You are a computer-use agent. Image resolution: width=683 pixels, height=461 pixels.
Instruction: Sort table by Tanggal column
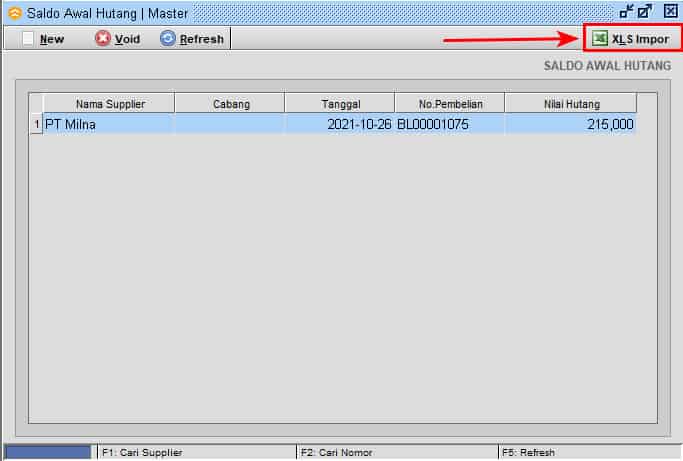[x=340, y=104]
